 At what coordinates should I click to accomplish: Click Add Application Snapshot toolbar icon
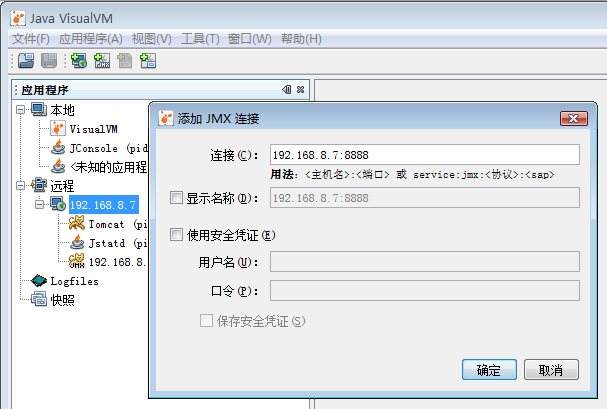tap(148, 61)
